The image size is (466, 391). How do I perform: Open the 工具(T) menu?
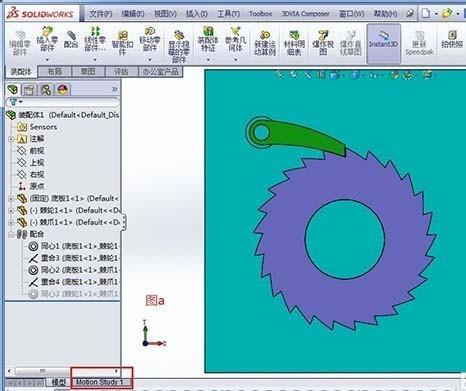click(x=228, y=14)
